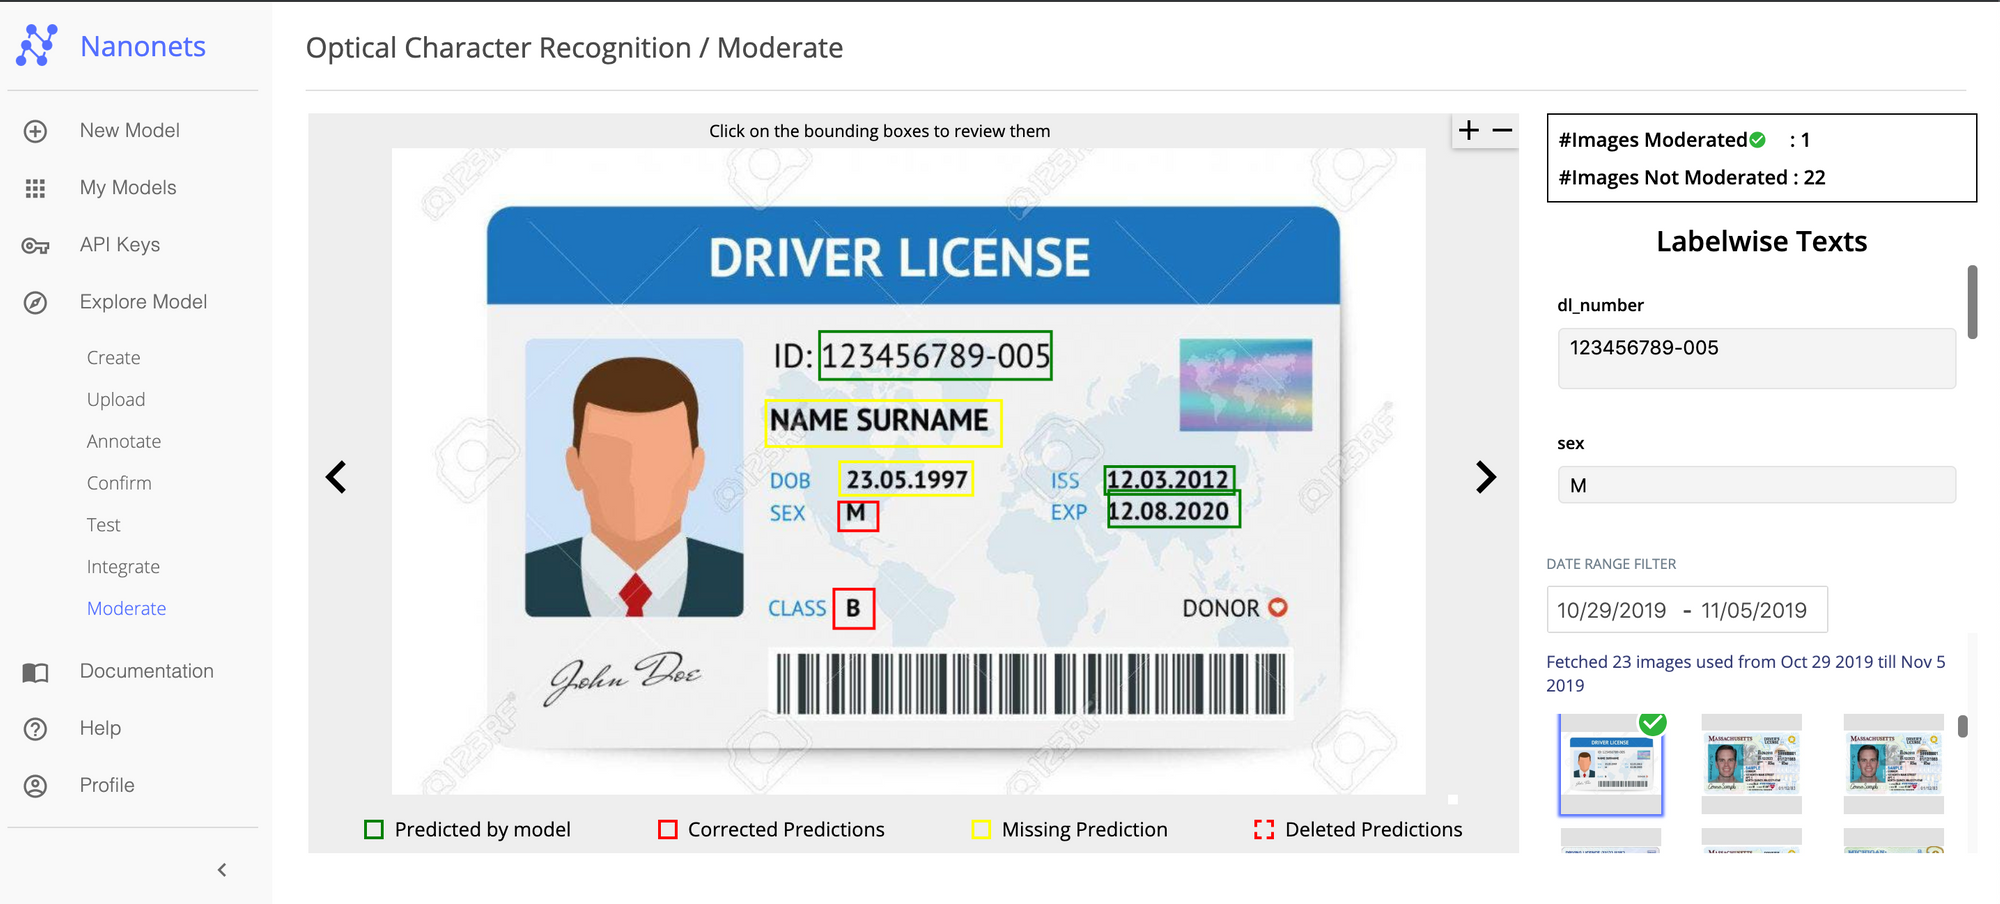Zoom out with the minus button
2000x904 pixels.
point(1502,131)
